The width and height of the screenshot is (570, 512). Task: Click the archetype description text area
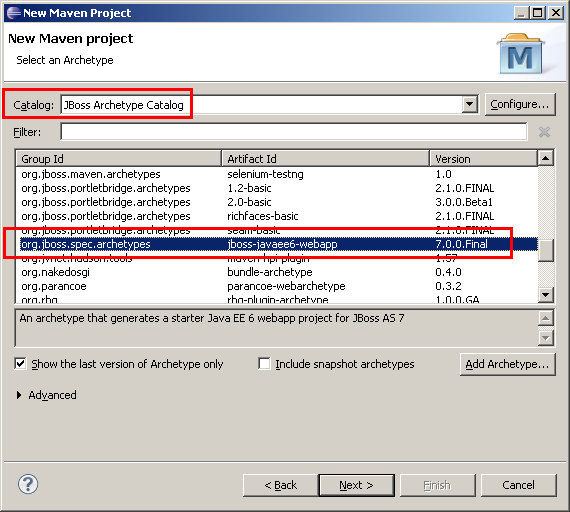coord(277,328)
